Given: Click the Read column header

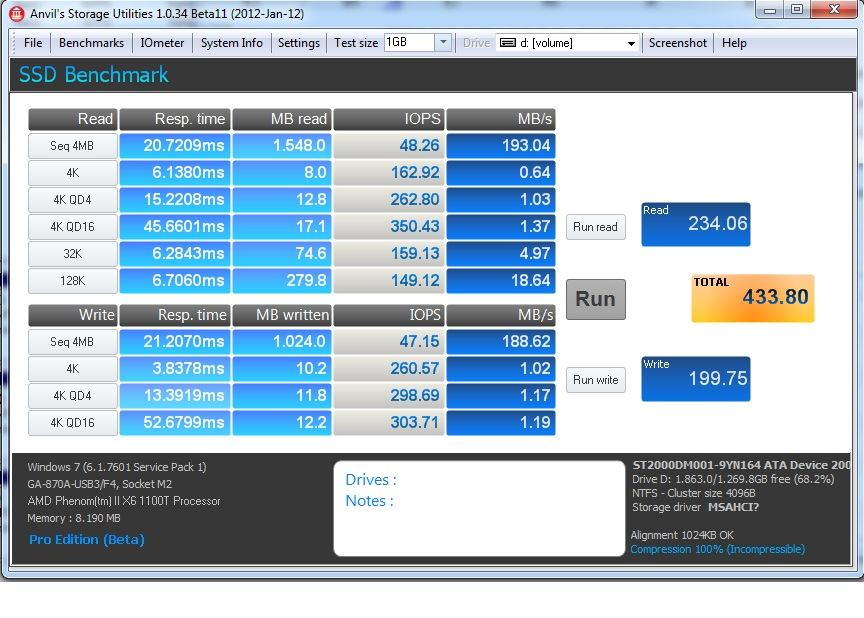Looking at the screenshot, I should coord(73,119).
